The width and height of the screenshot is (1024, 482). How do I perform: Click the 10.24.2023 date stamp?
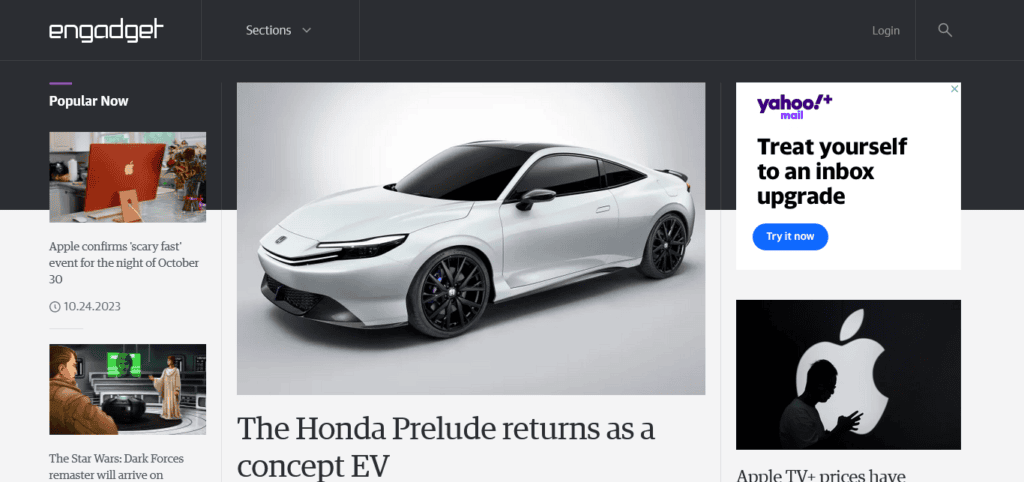(x=92, y=306)
